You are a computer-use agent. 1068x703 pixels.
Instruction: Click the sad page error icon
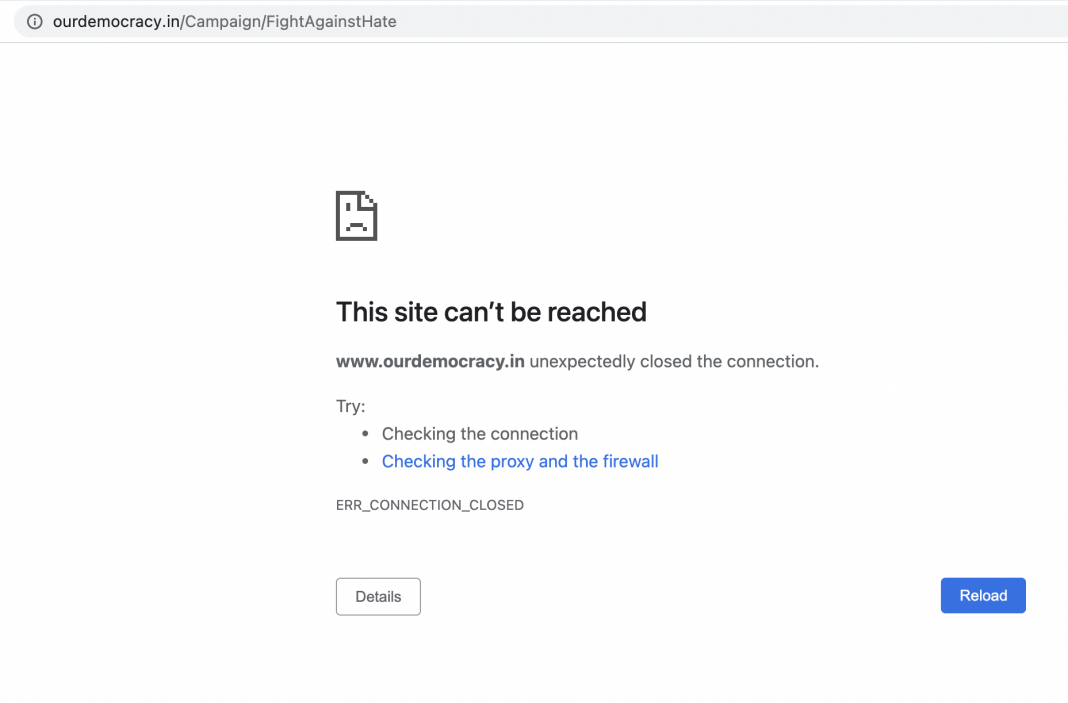356,215
